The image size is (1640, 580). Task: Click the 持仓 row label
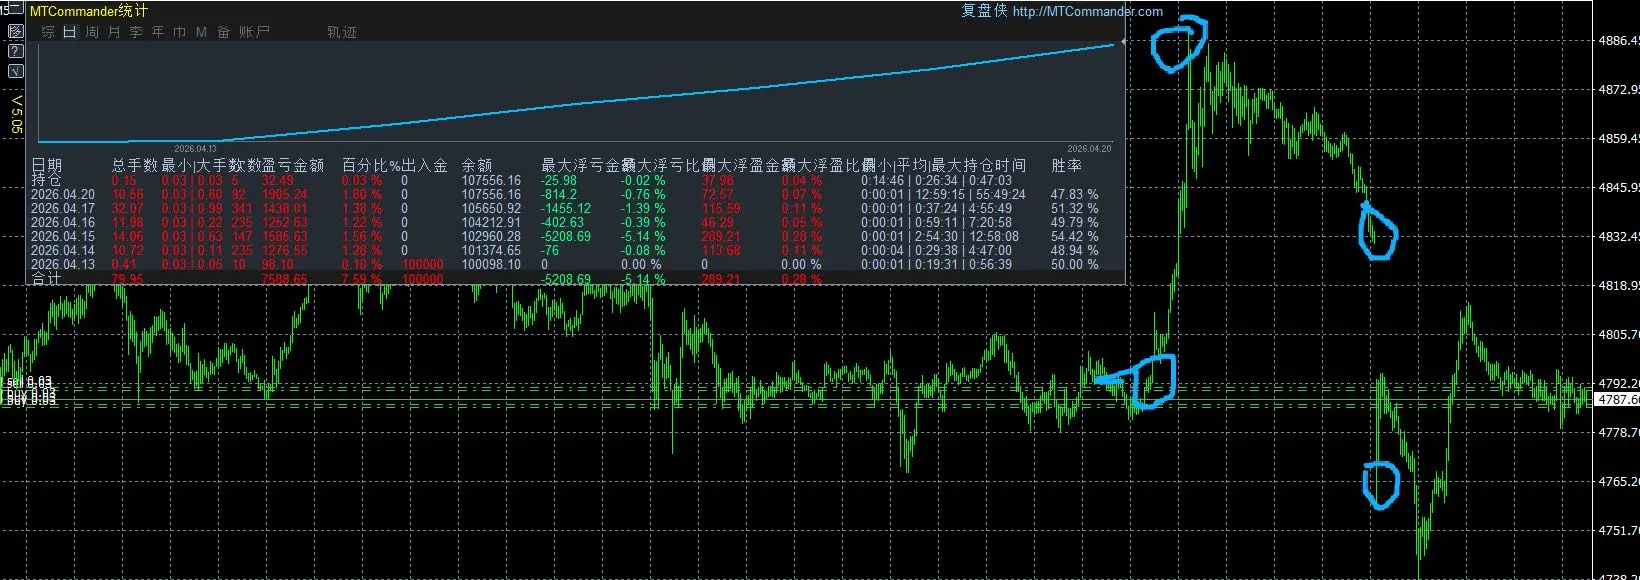point(46,180)
